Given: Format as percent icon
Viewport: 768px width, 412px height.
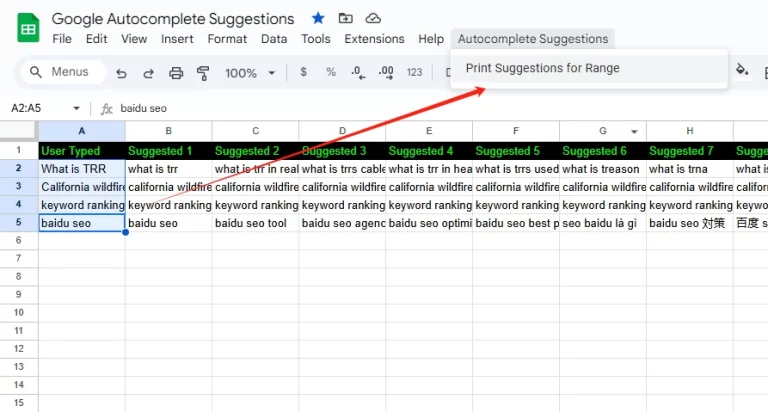Looking at the screenshot, I should pos(331,73).
